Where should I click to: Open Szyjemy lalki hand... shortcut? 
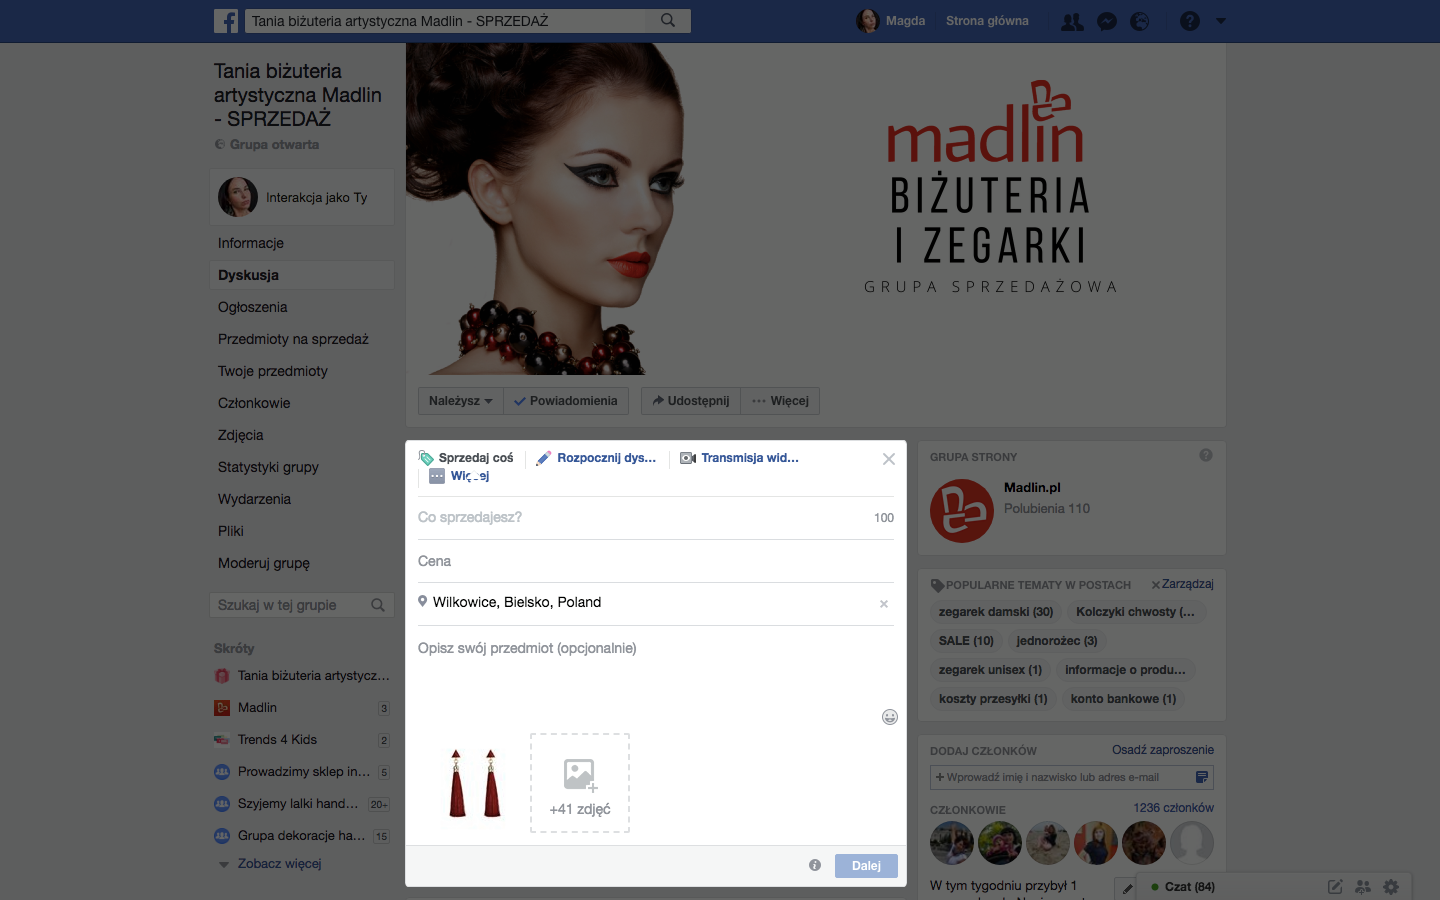302,804
